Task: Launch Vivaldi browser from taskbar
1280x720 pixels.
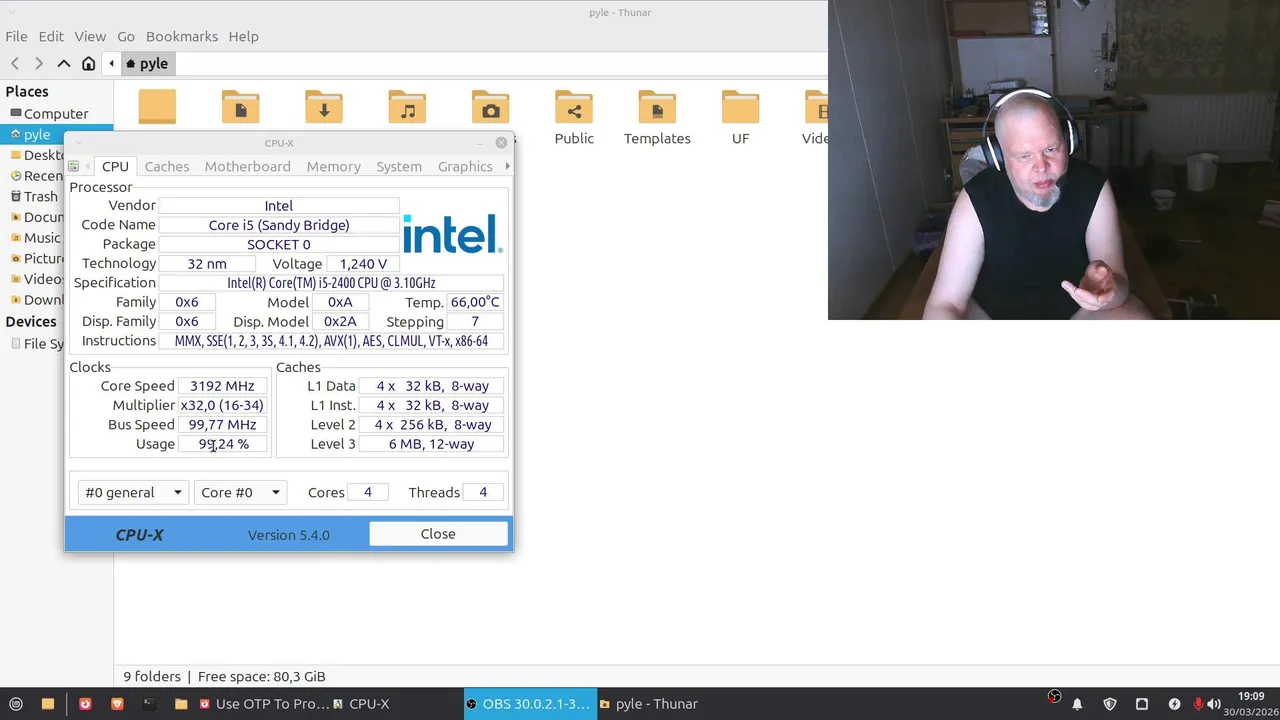Action: 84,704
